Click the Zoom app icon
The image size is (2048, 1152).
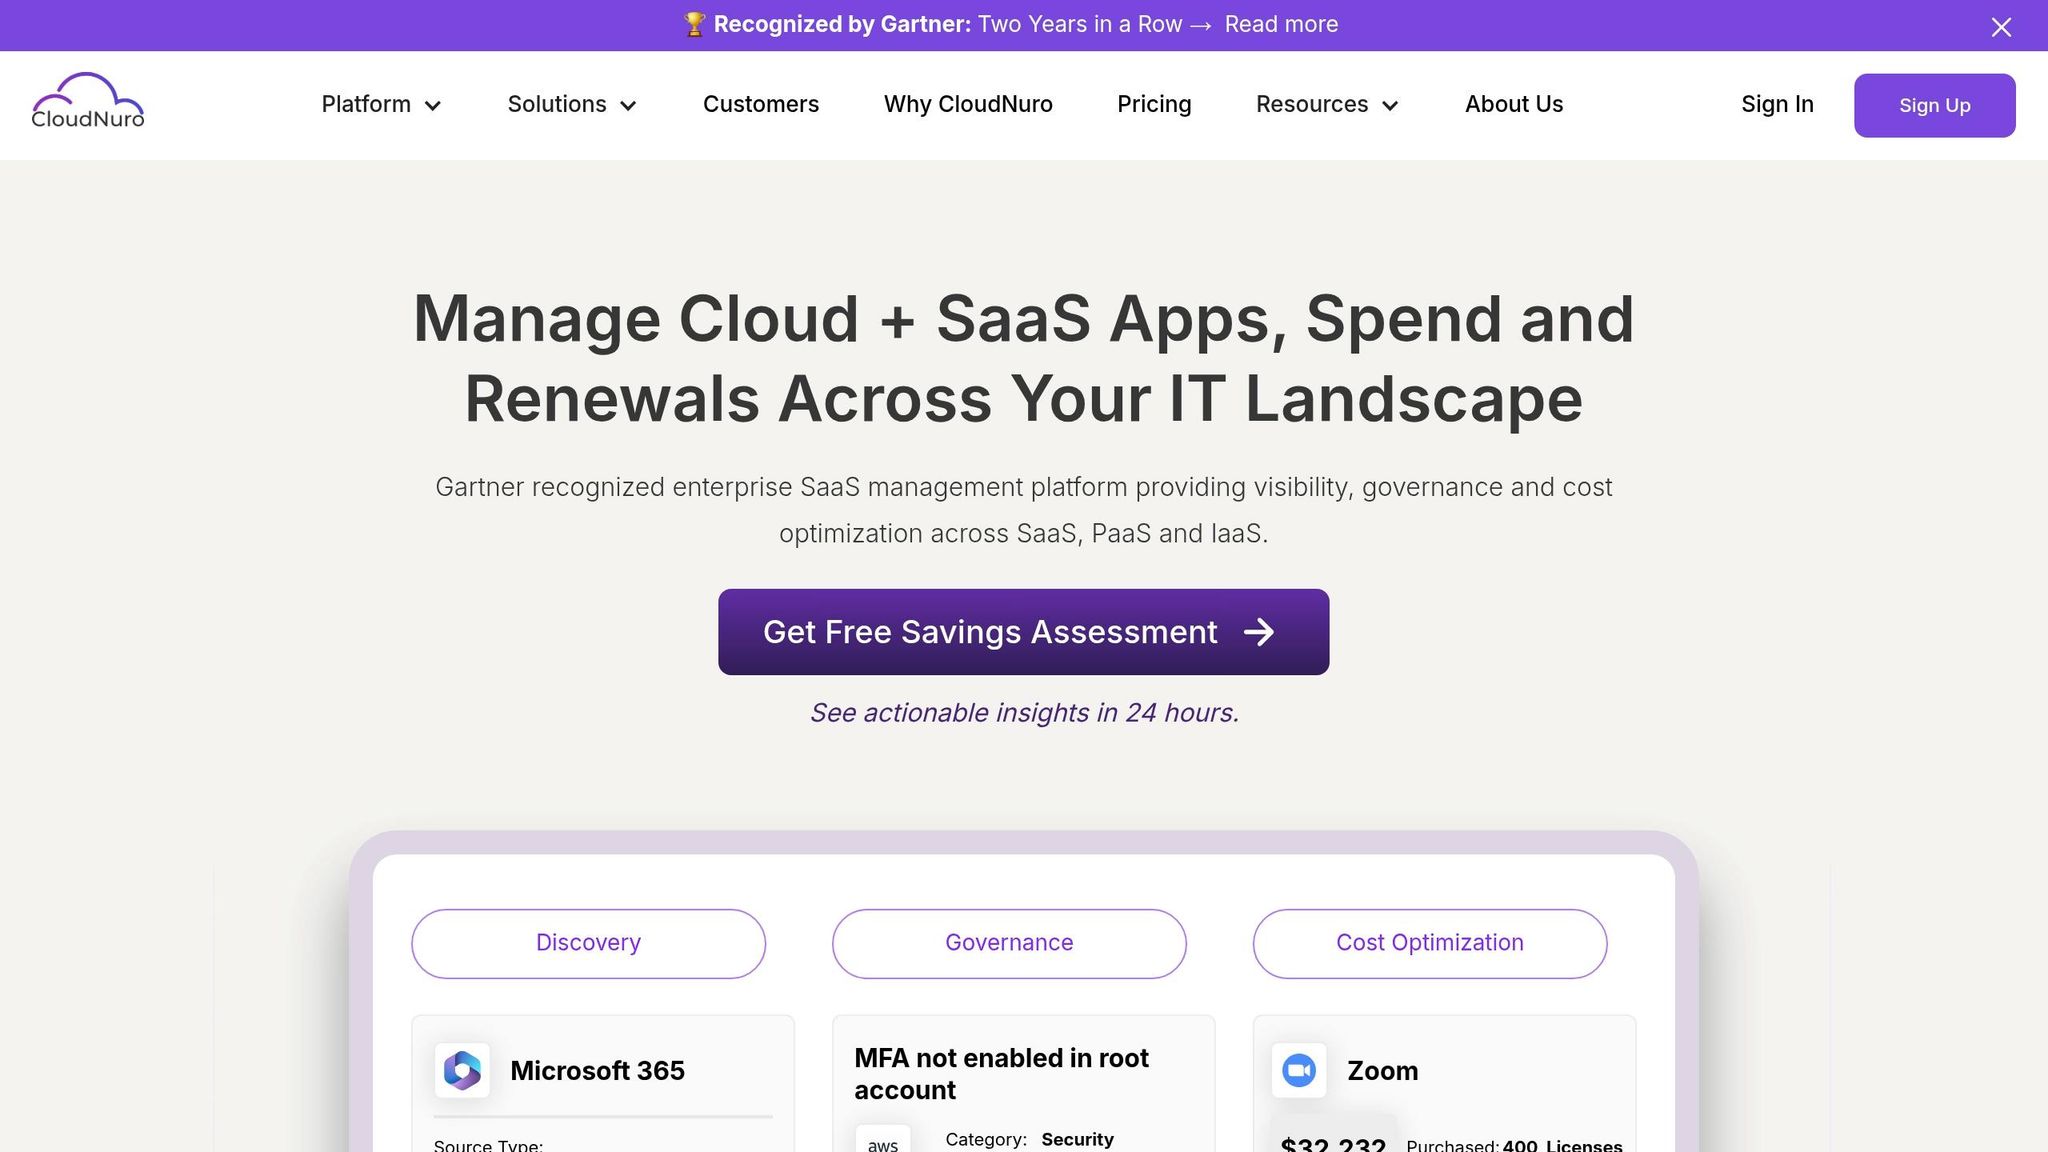tap(1299, 1071)
